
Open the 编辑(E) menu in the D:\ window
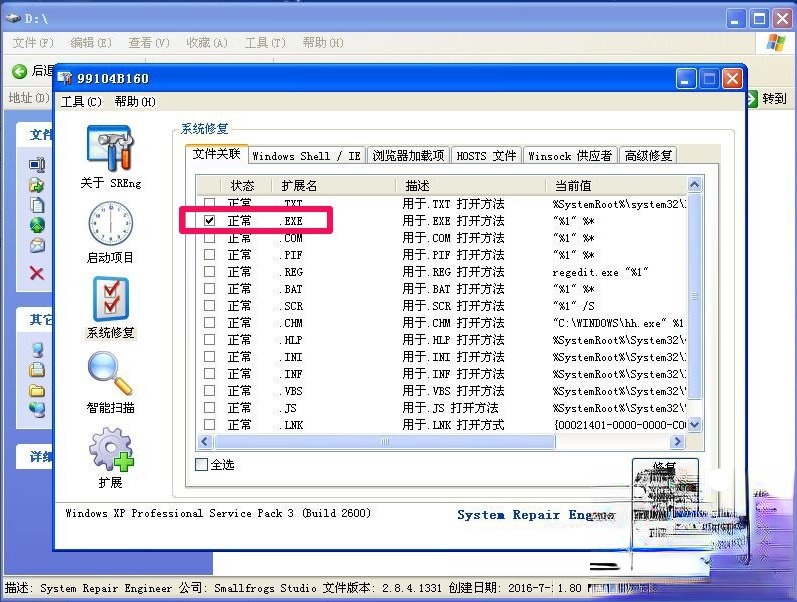click(x=91, y=43)
